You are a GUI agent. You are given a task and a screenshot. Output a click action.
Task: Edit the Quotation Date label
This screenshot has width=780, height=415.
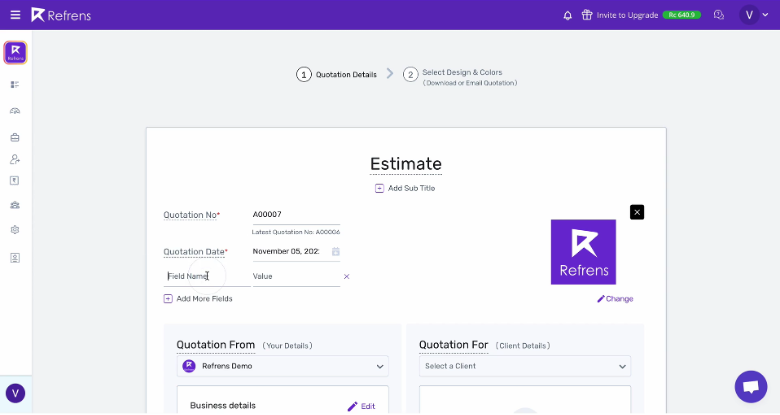click(195, 252)
